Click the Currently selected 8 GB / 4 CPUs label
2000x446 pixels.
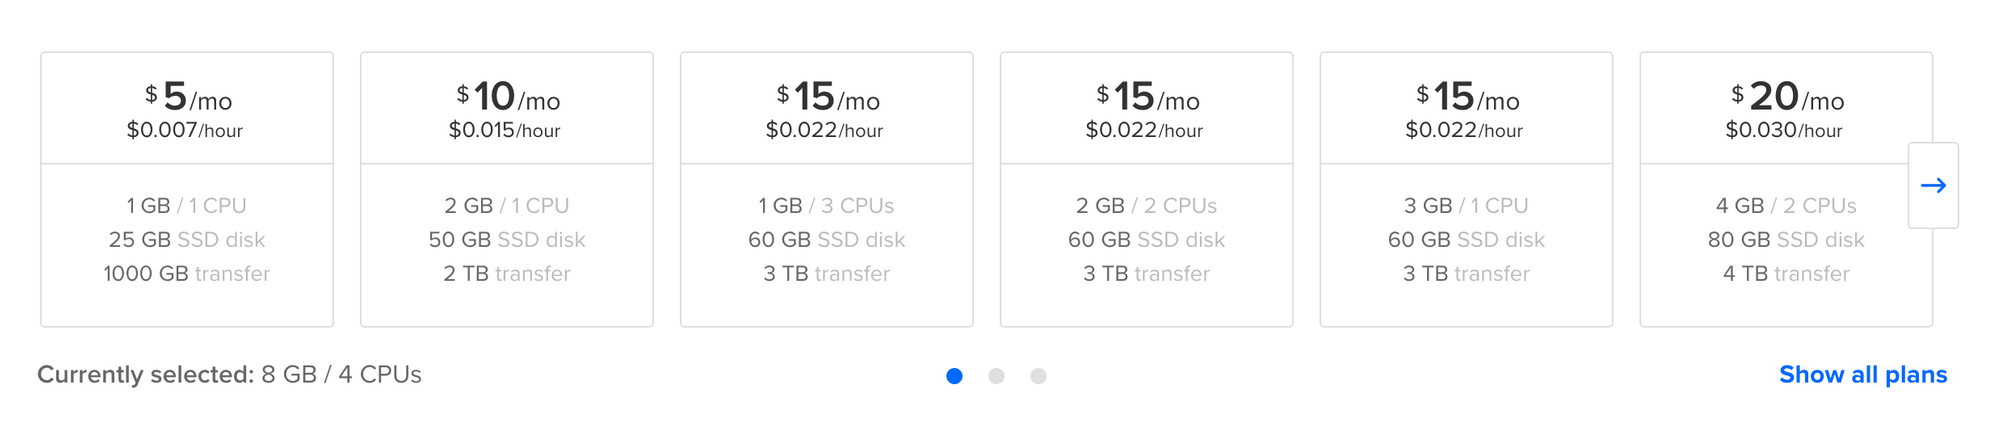click(x=229, y=375)
